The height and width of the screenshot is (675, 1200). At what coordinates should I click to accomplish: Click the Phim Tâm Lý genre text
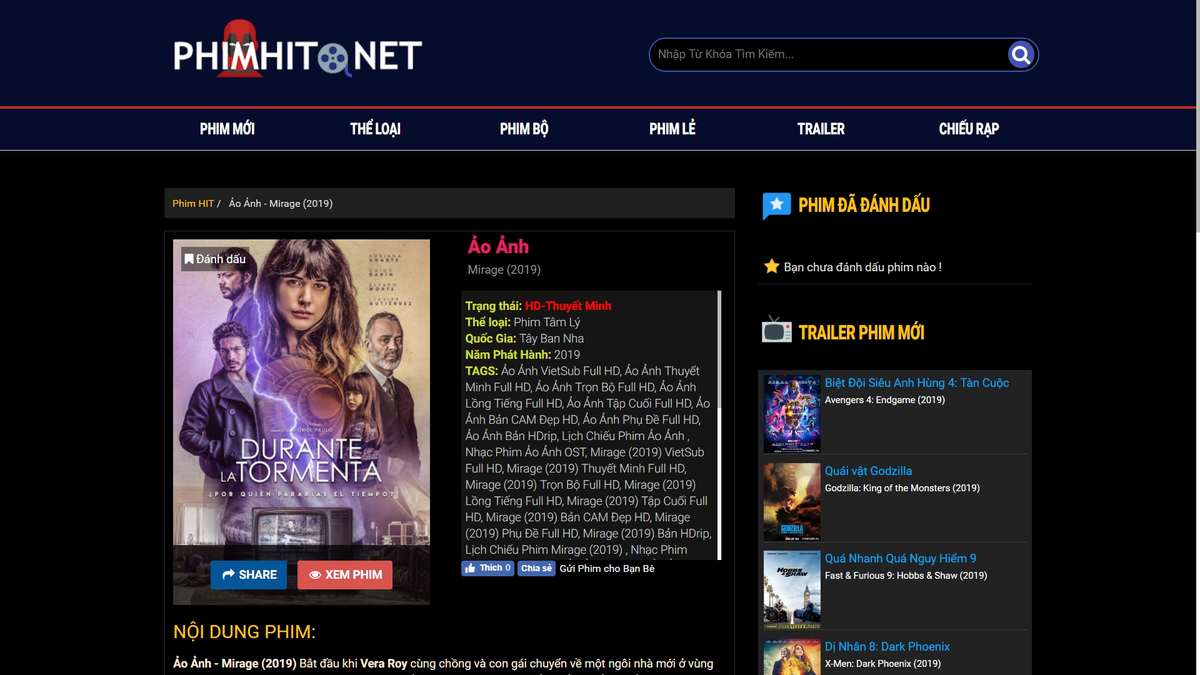click(546, 322)
